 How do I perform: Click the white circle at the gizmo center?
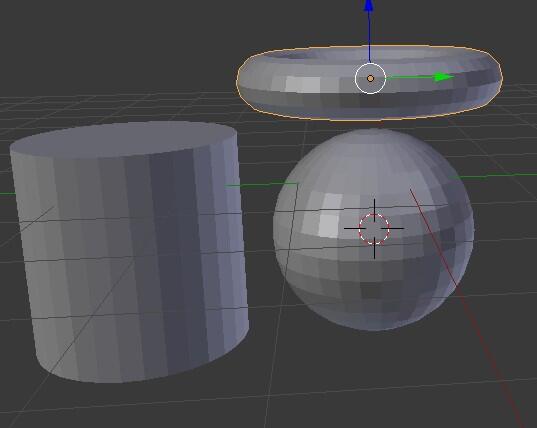tap(370, 78)
